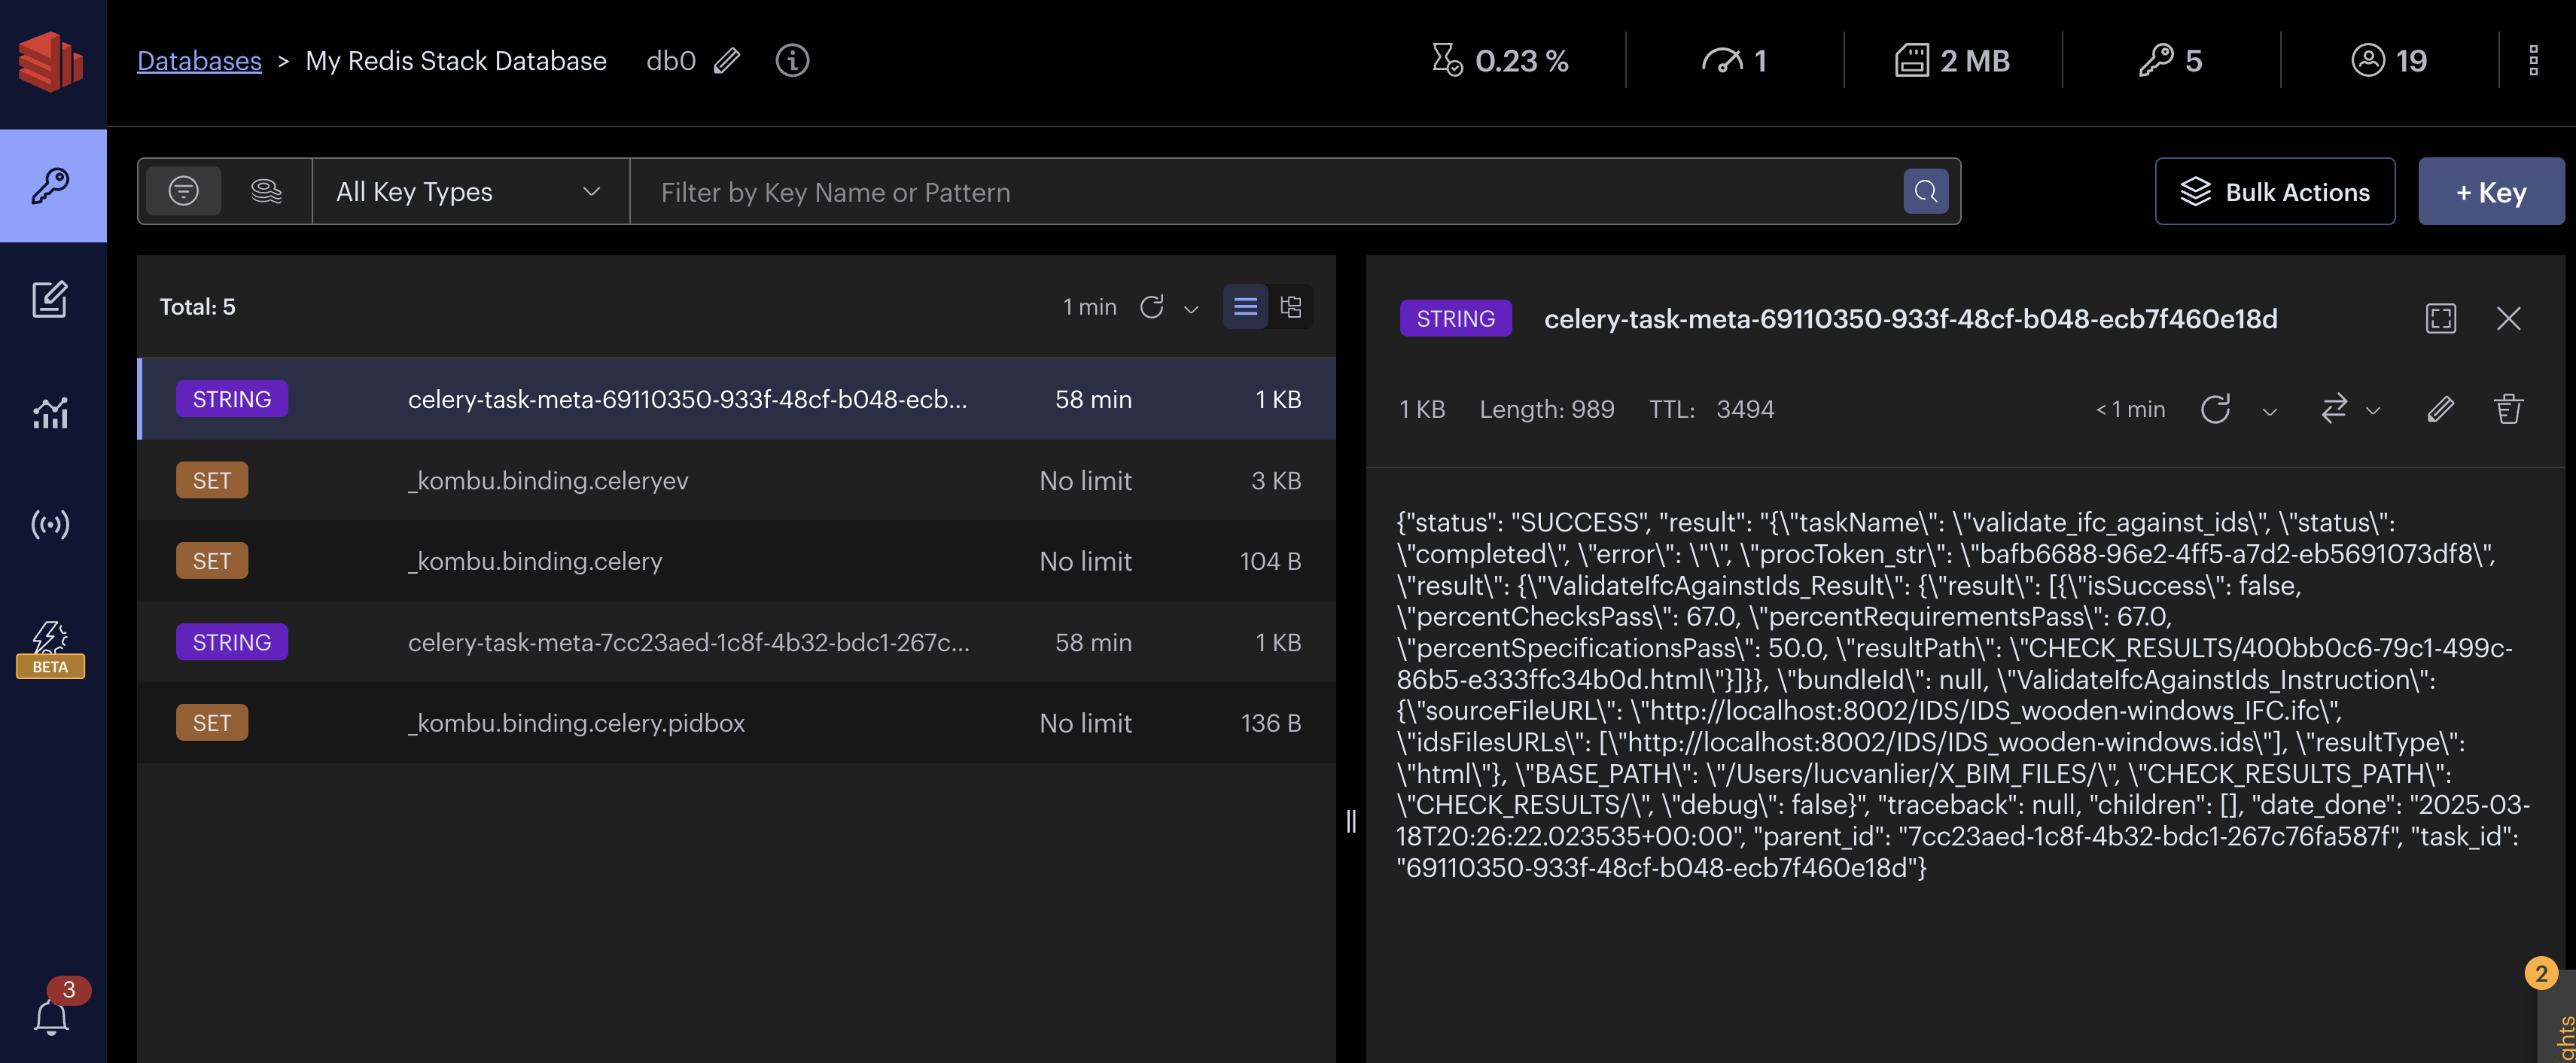The height and width of the screenshot is (1063, 2576).
Task: Select _kombu.binding.celery.pidbox key row
Action: pyautogui.click(x=736, y=723)
